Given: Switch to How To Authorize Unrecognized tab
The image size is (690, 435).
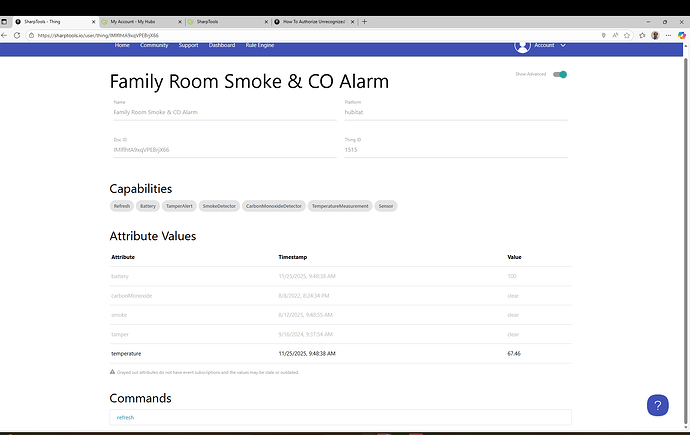Looking at the screenshot, I should (312, 21).
